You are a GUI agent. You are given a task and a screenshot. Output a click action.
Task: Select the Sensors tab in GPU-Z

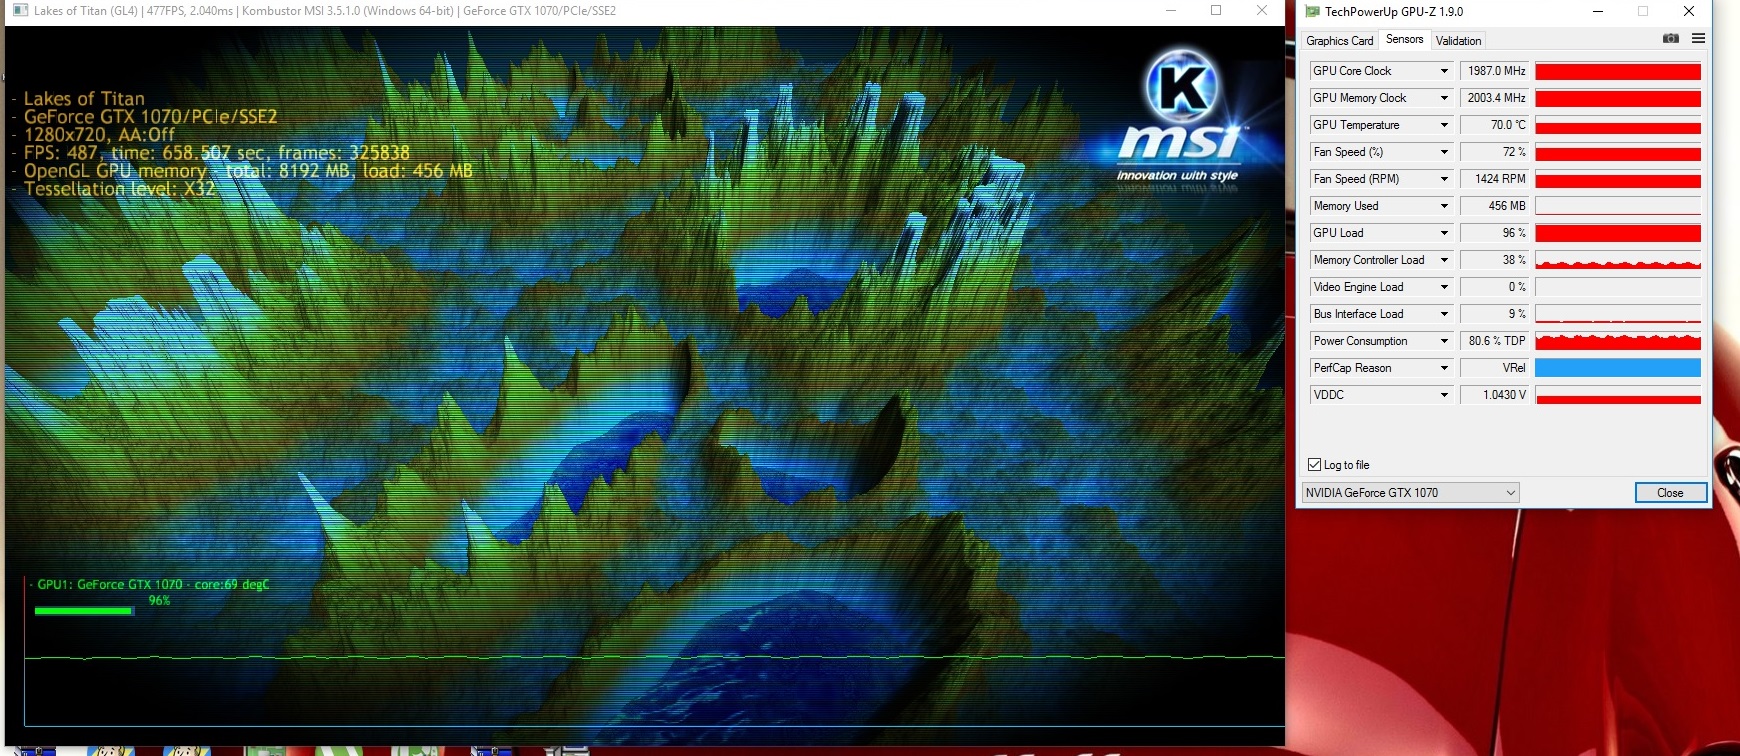pyautogui.click(x=1404, y=40)
